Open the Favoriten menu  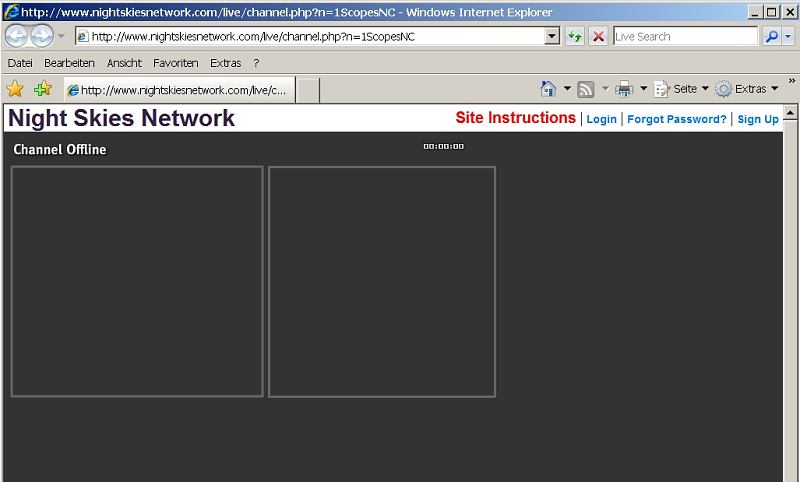[x=176, y=63]
